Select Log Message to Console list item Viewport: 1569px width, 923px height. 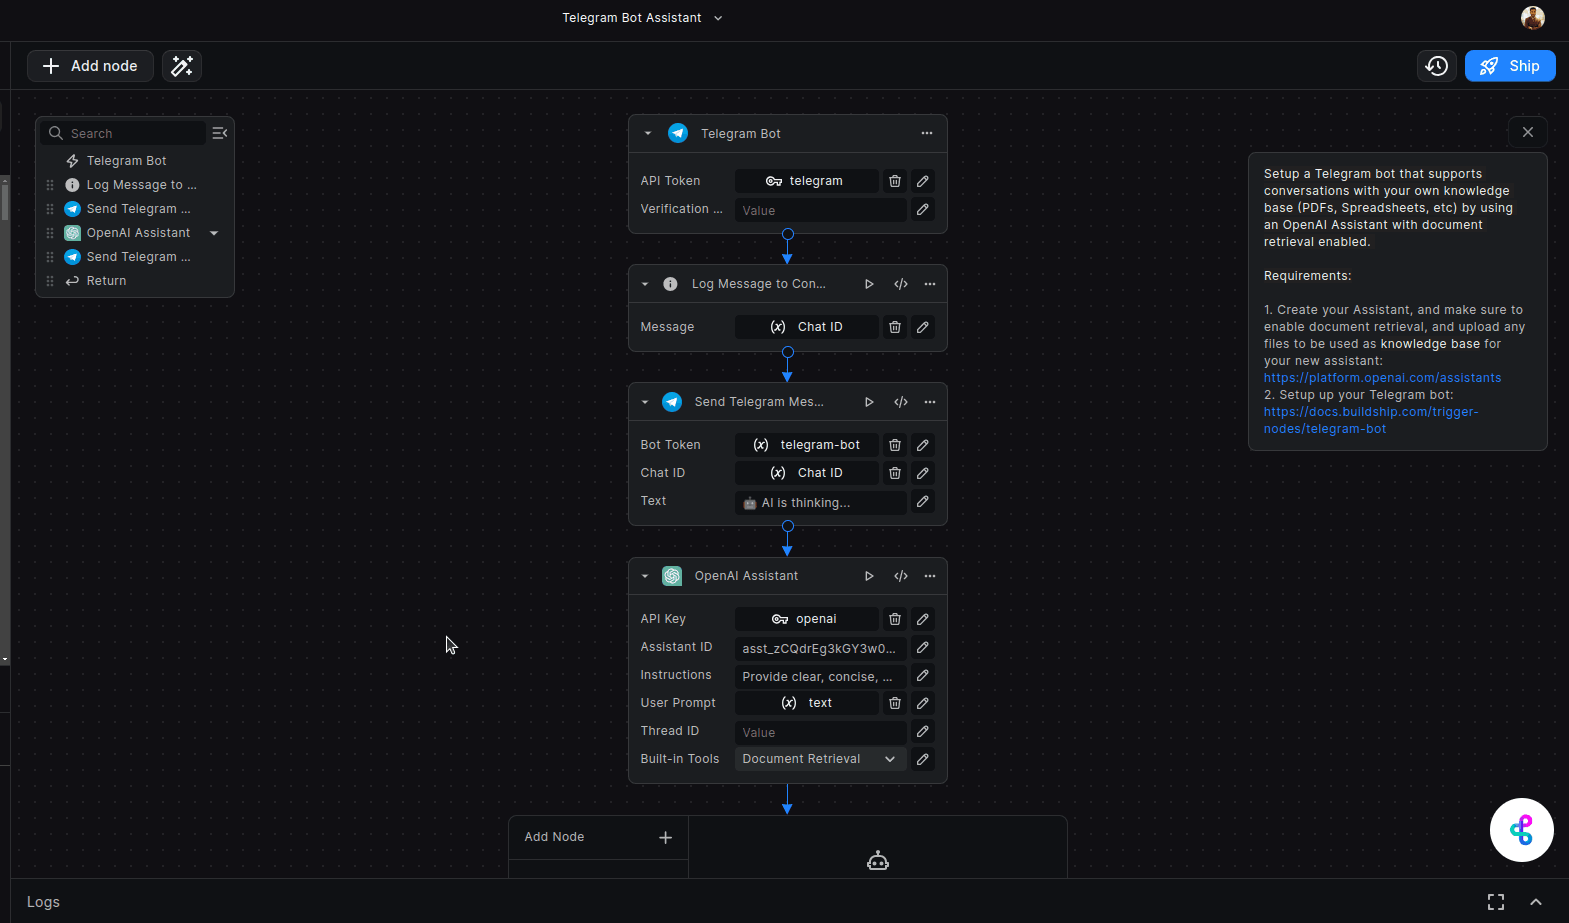coord(141,185)
